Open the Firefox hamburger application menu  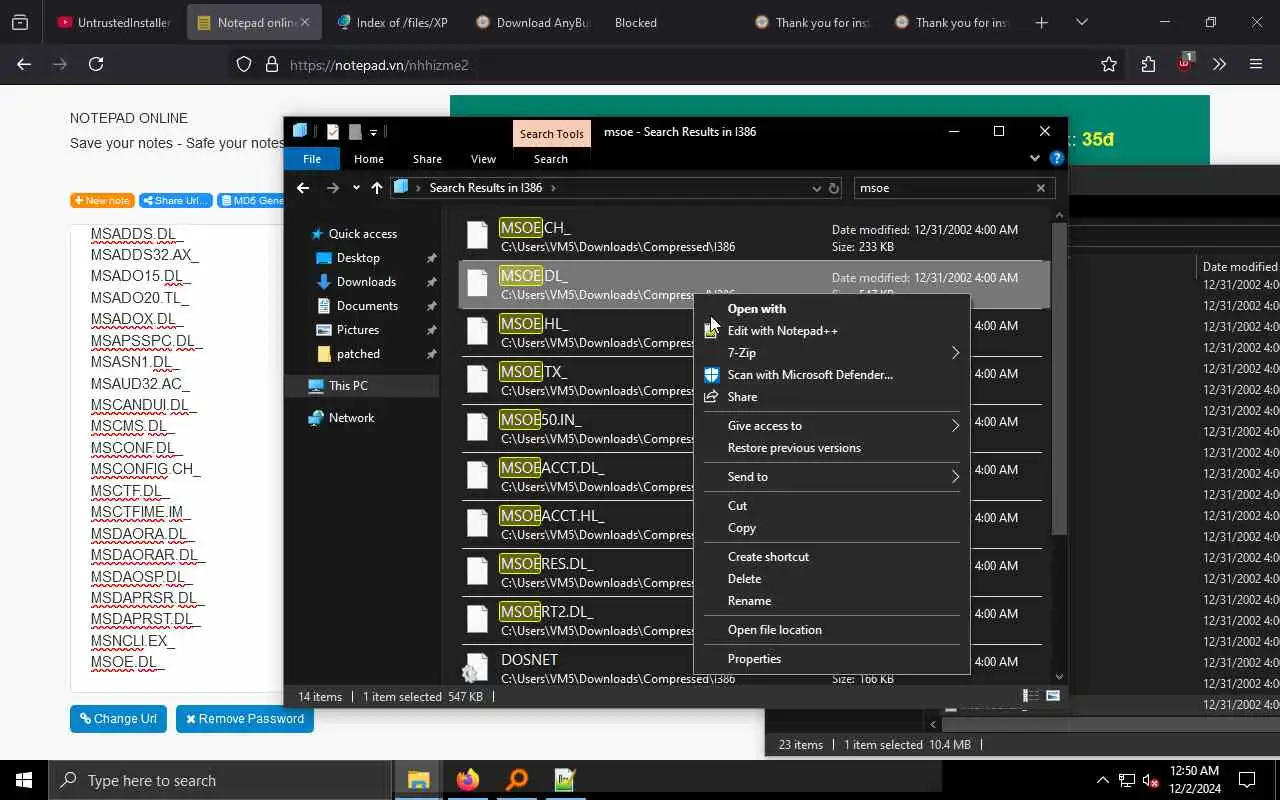(x=1256, y=64)
